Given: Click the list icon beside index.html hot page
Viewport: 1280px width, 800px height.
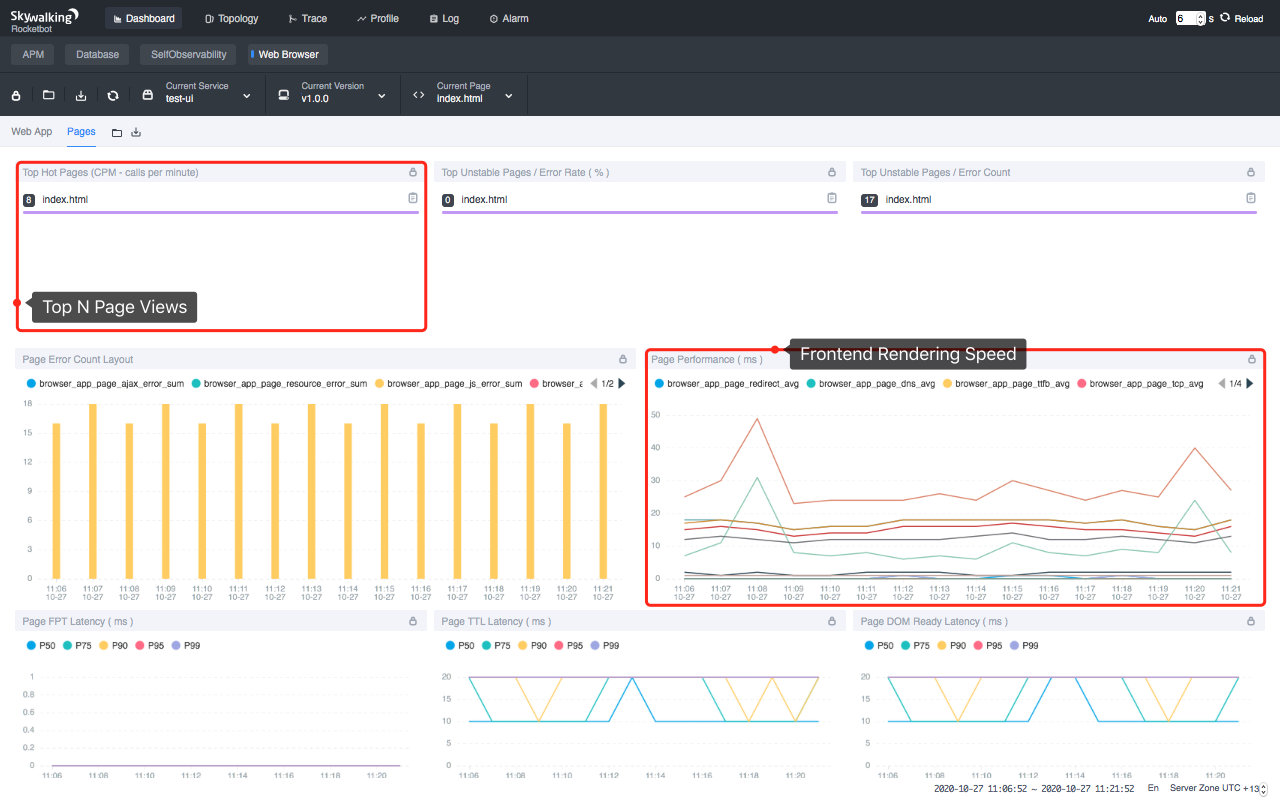Looking at the screenshot, I should click(412, 198).
